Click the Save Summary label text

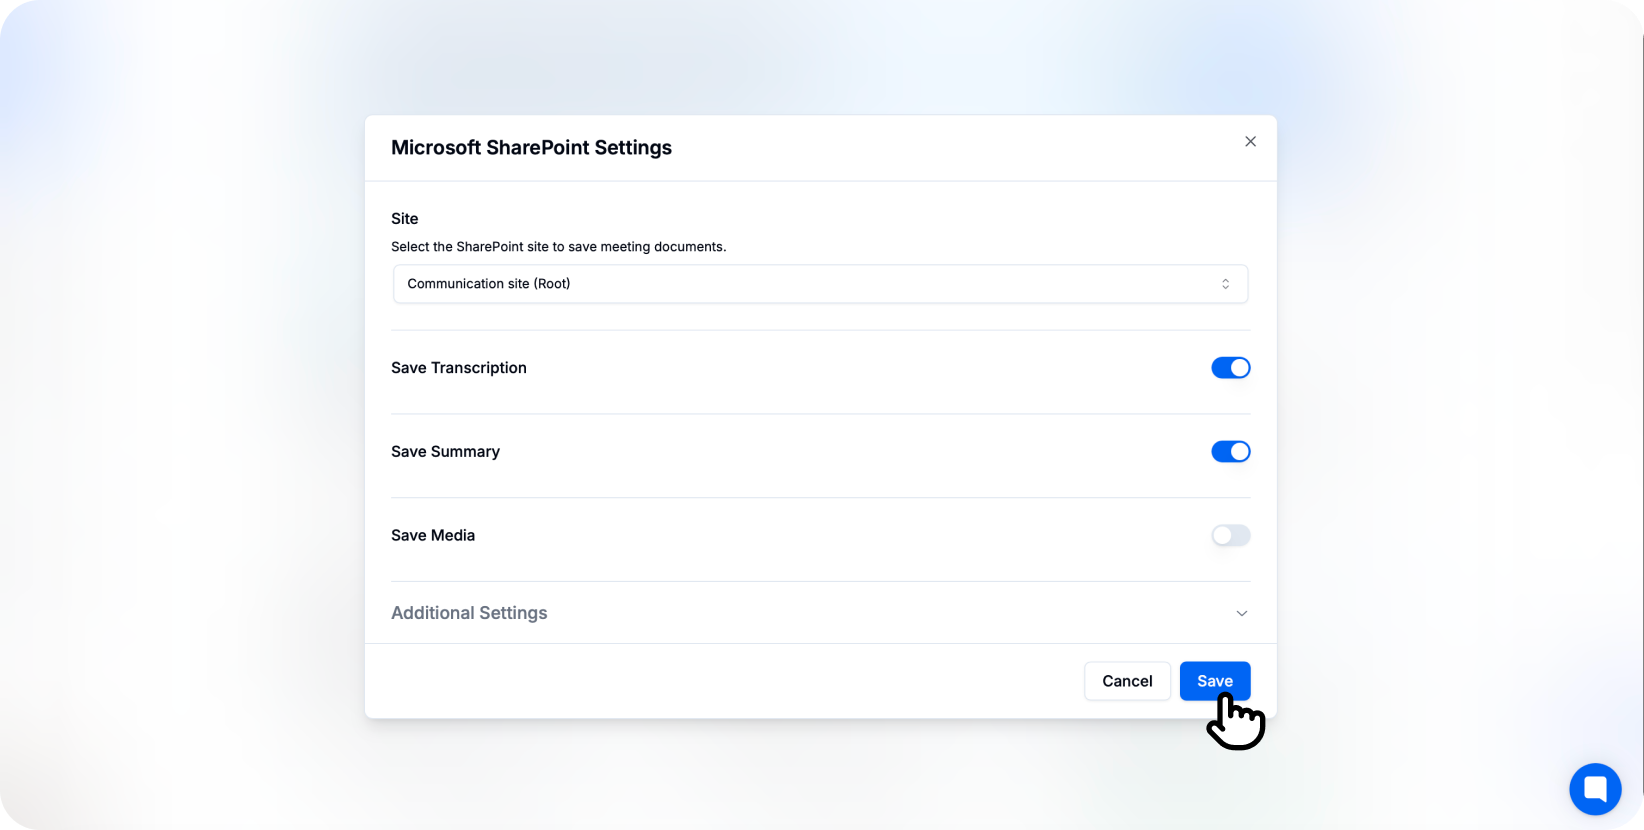coord(445,452)
